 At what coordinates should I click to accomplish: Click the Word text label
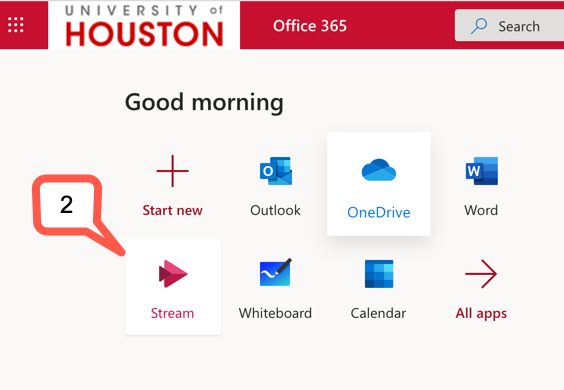[x=481, y=210]
